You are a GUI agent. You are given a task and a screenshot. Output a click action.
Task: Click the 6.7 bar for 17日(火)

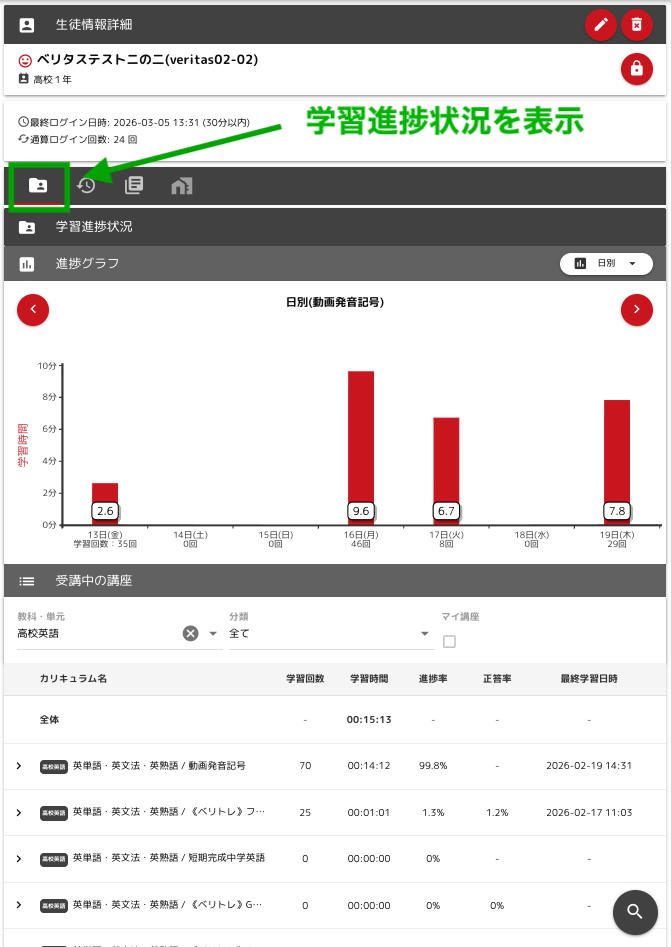pyautogui.click(x=446, y=471)
